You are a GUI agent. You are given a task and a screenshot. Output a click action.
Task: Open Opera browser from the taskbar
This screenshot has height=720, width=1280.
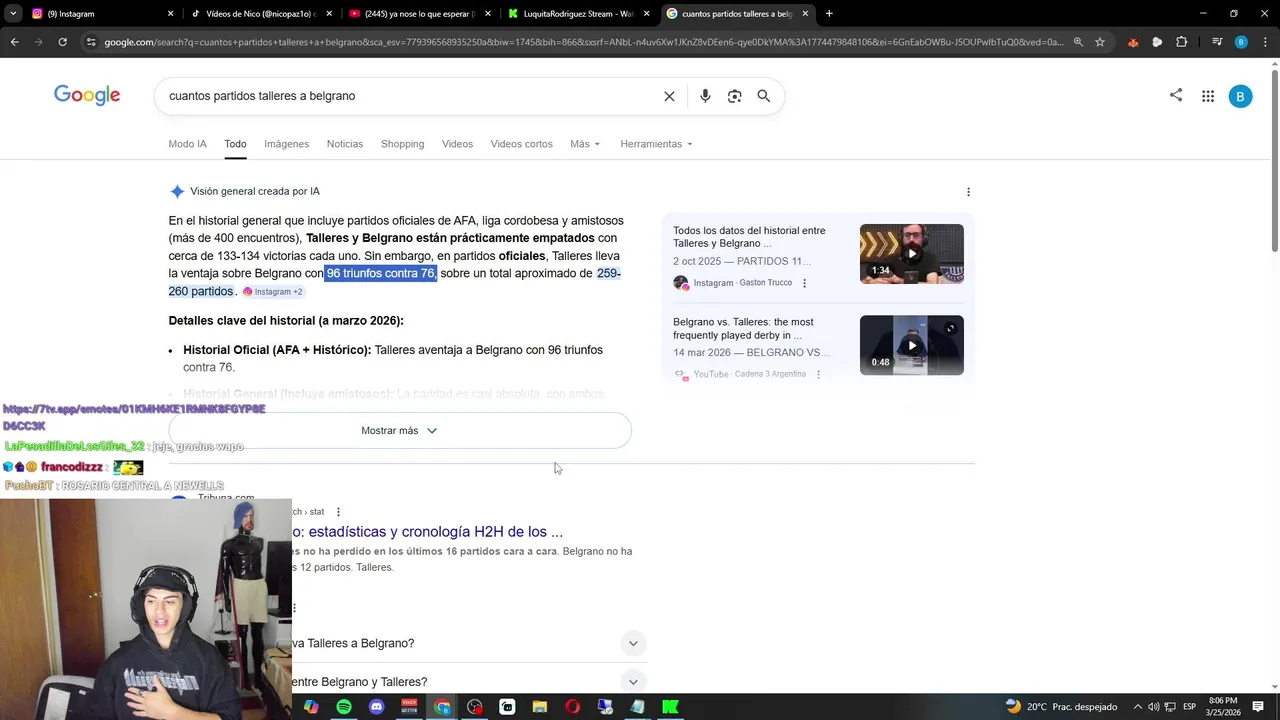tap(572, 707)
